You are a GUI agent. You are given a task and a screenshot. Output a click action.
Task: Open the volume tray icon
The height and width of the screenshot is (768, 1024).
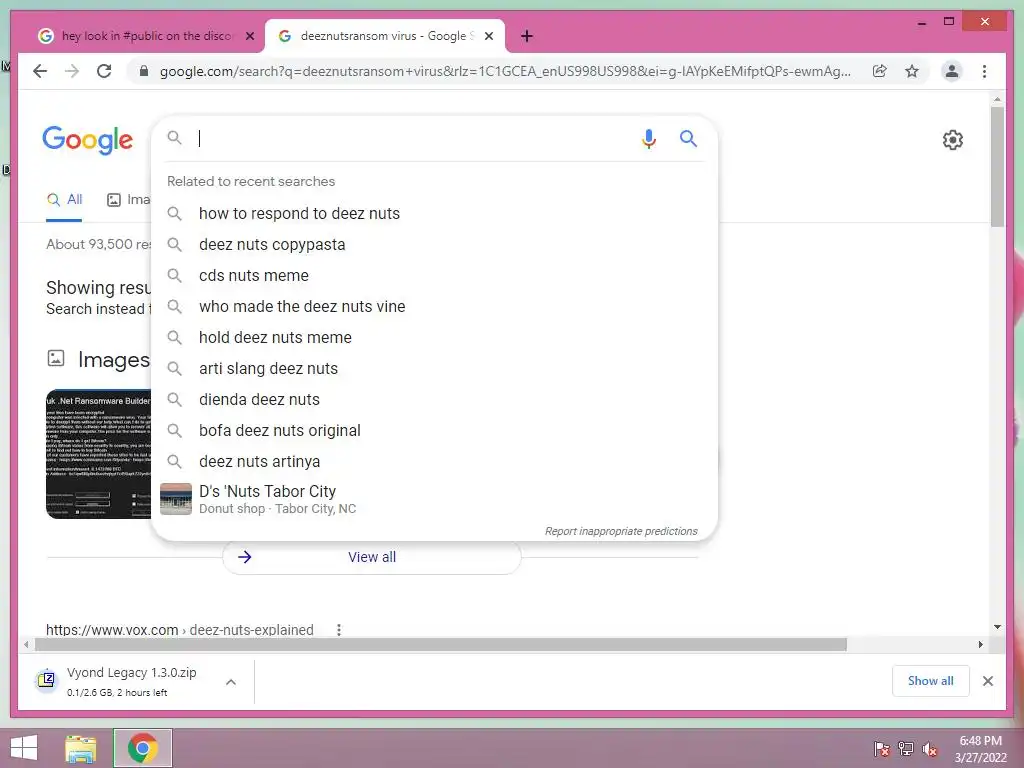tap(930, 749)
